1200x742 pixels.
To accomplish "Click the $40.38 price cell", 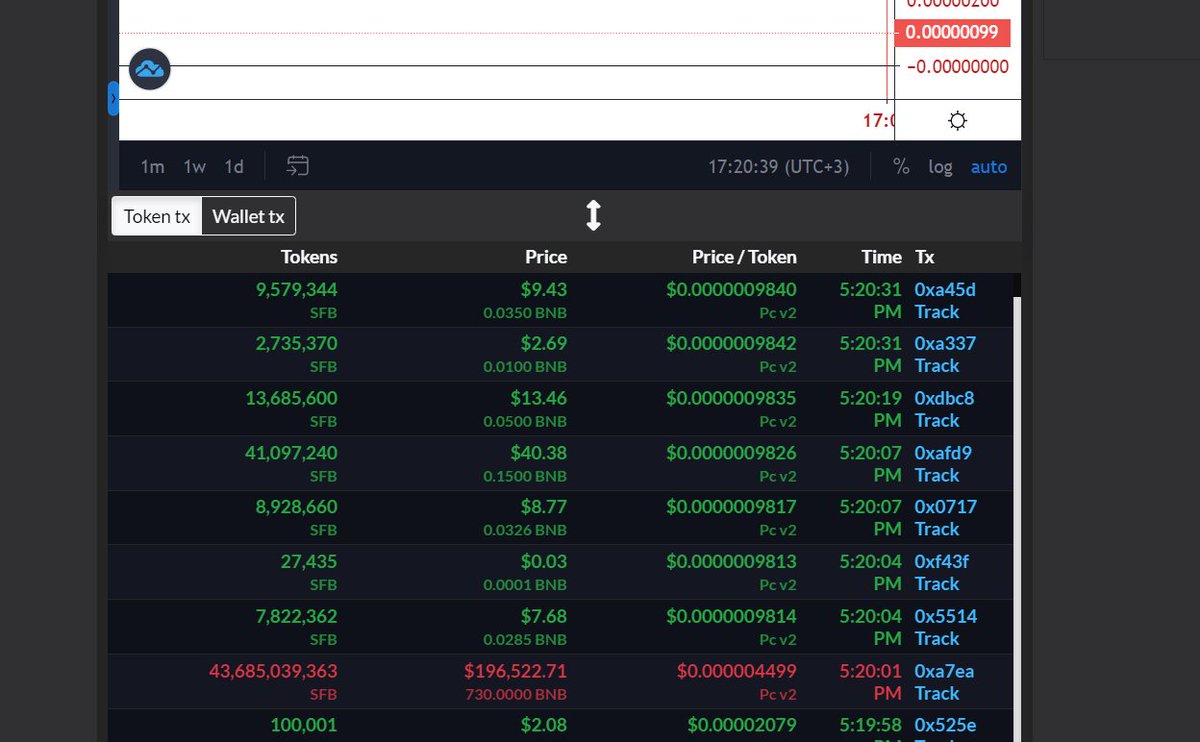I will (x=539, y=453).
